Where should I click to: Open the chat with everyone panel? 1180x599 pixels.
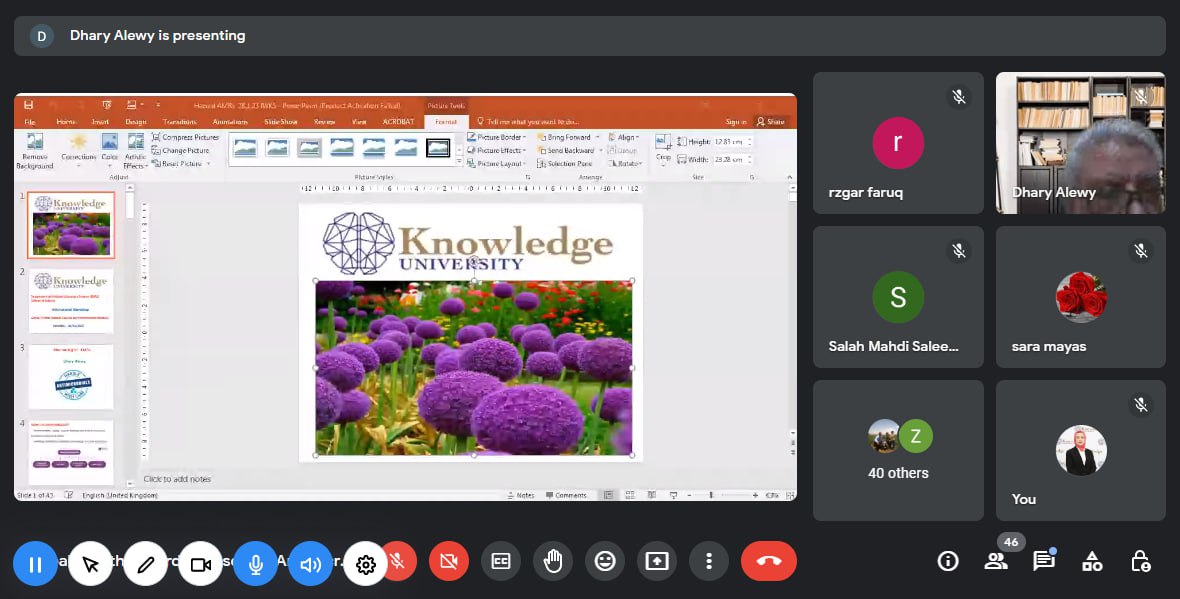[x=1044, y=561]
